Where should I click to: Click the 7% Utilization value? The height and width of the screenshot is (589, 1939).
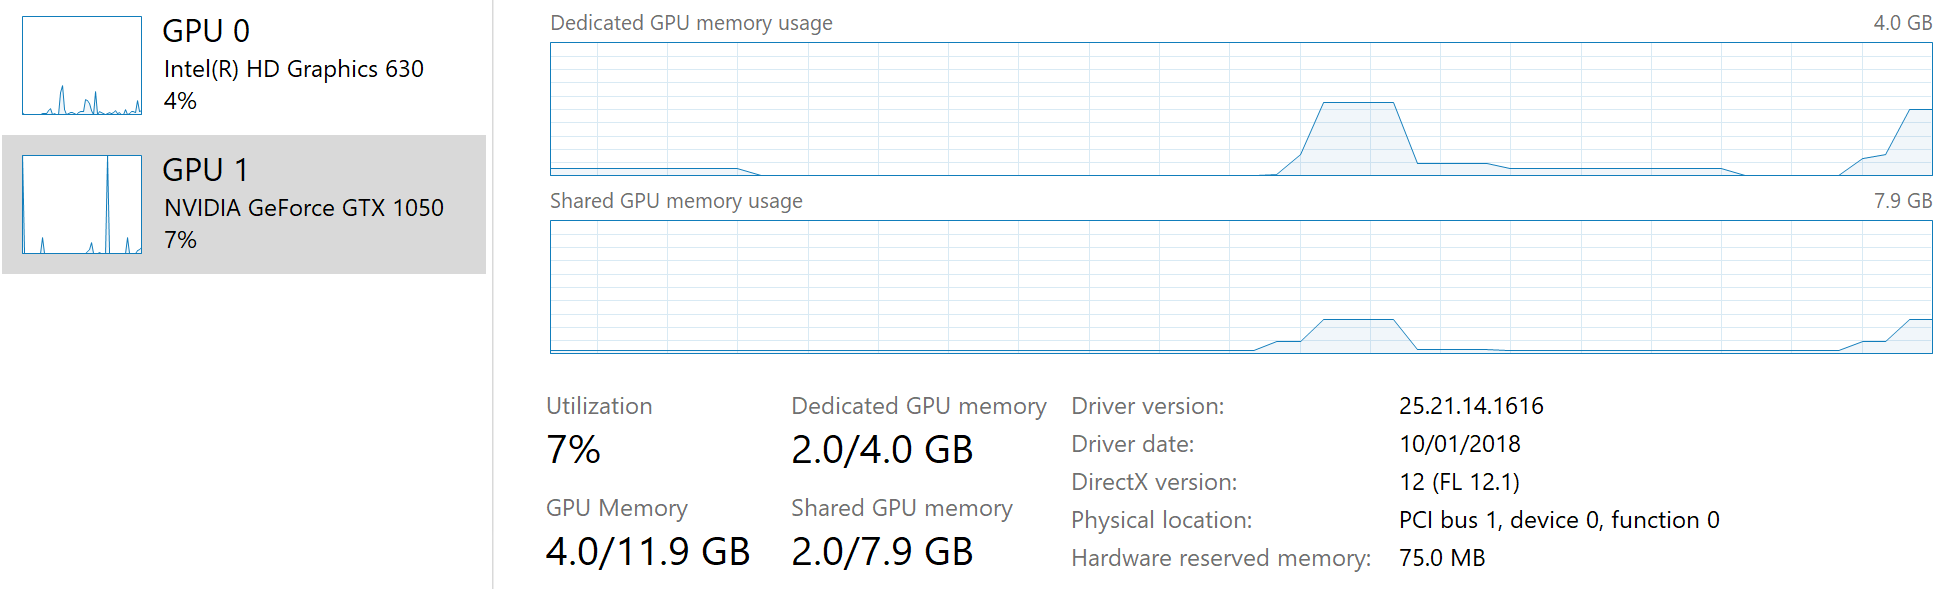pyautogui.click(x=573, y=450)
